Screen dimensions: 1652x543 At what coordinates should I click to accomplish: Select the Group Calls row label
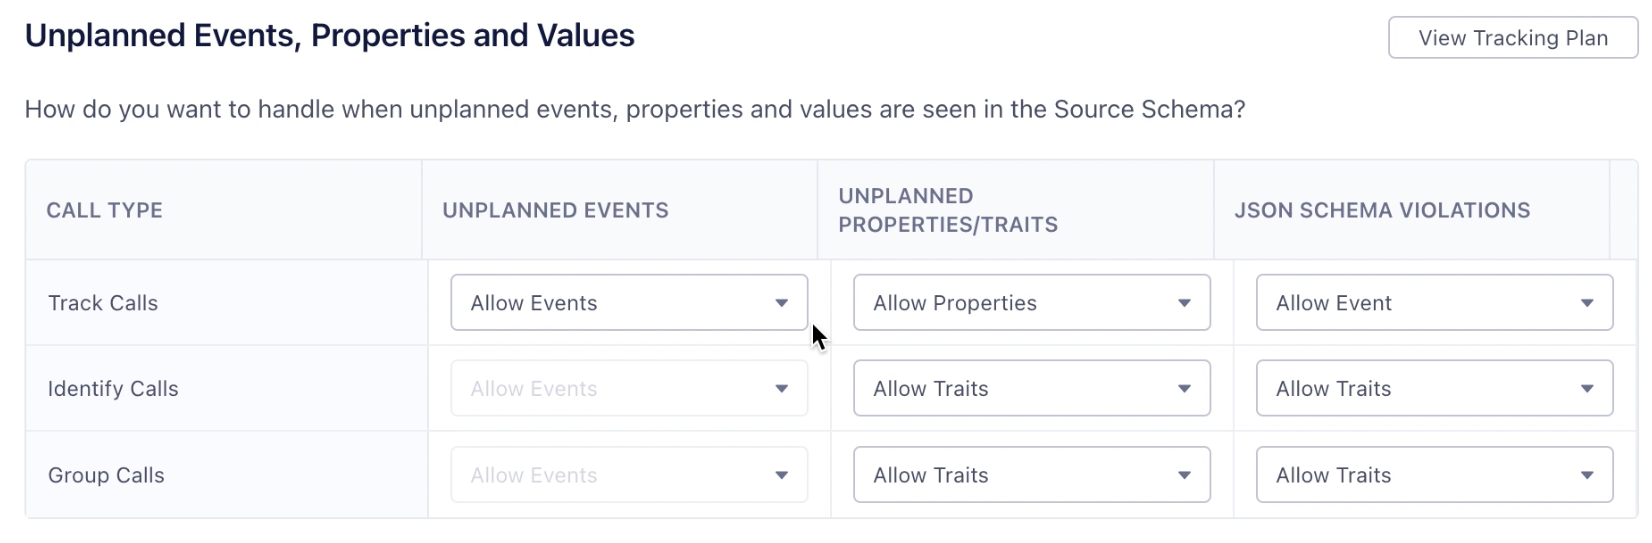106,475
